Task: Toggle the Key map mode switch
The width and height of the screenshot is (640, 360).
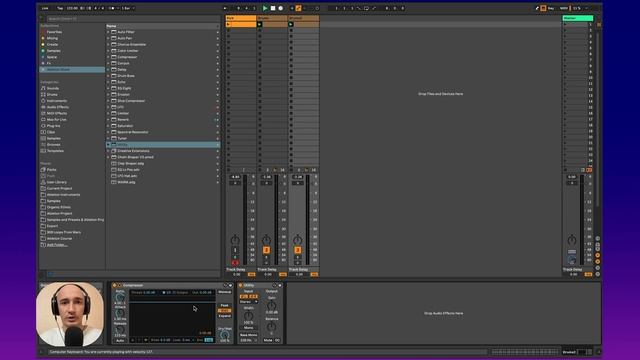Action: 551,8
